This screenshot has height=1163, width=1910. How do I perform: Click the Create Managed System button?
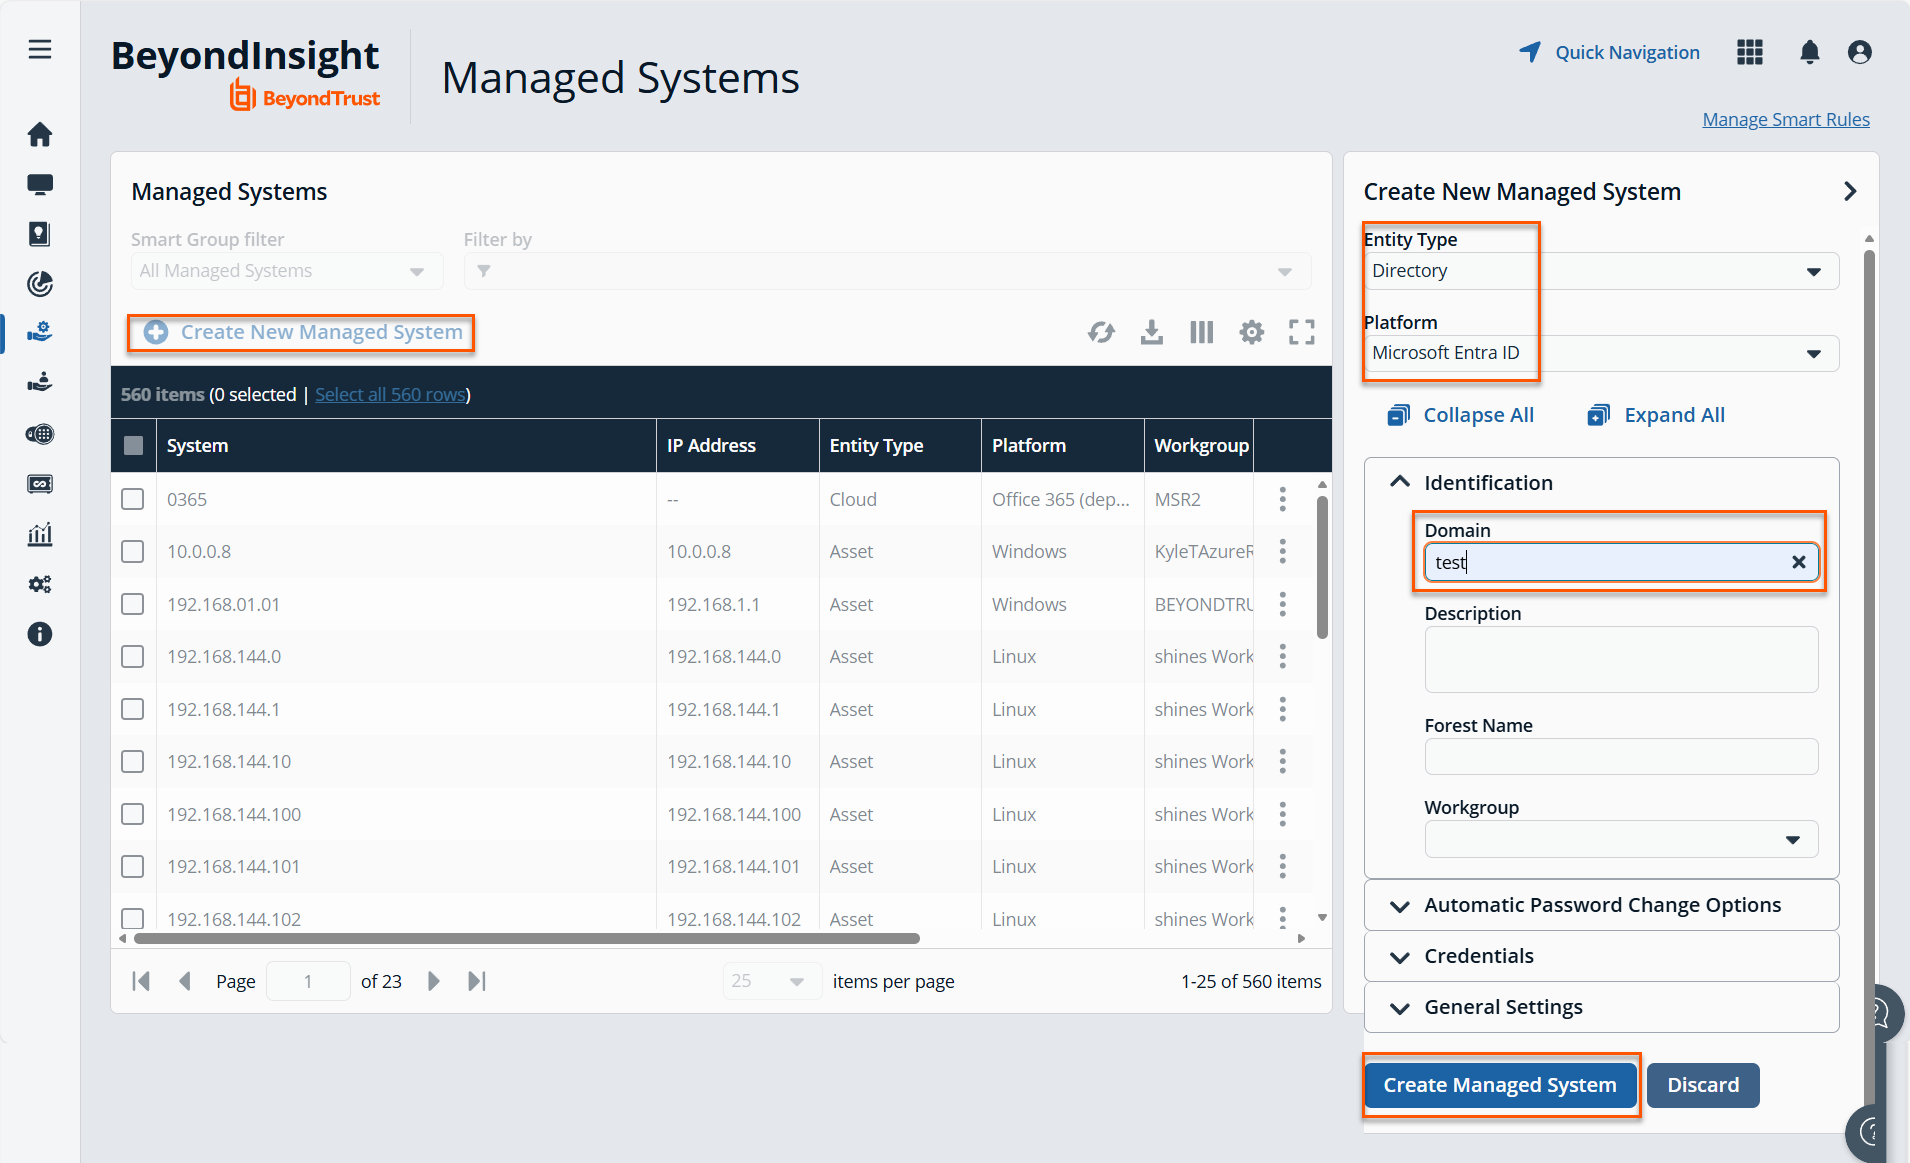pos(1500,1085)
